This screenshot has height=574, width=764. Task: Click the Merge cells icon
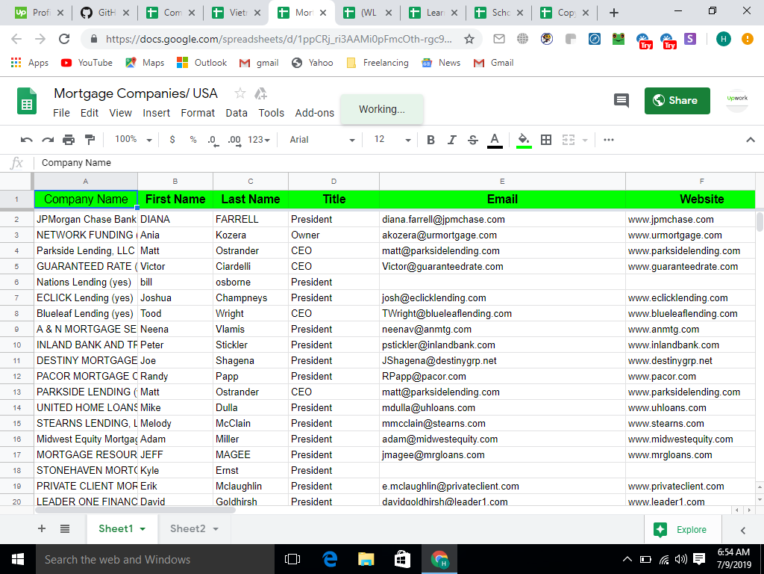click(x=568, y=140)
